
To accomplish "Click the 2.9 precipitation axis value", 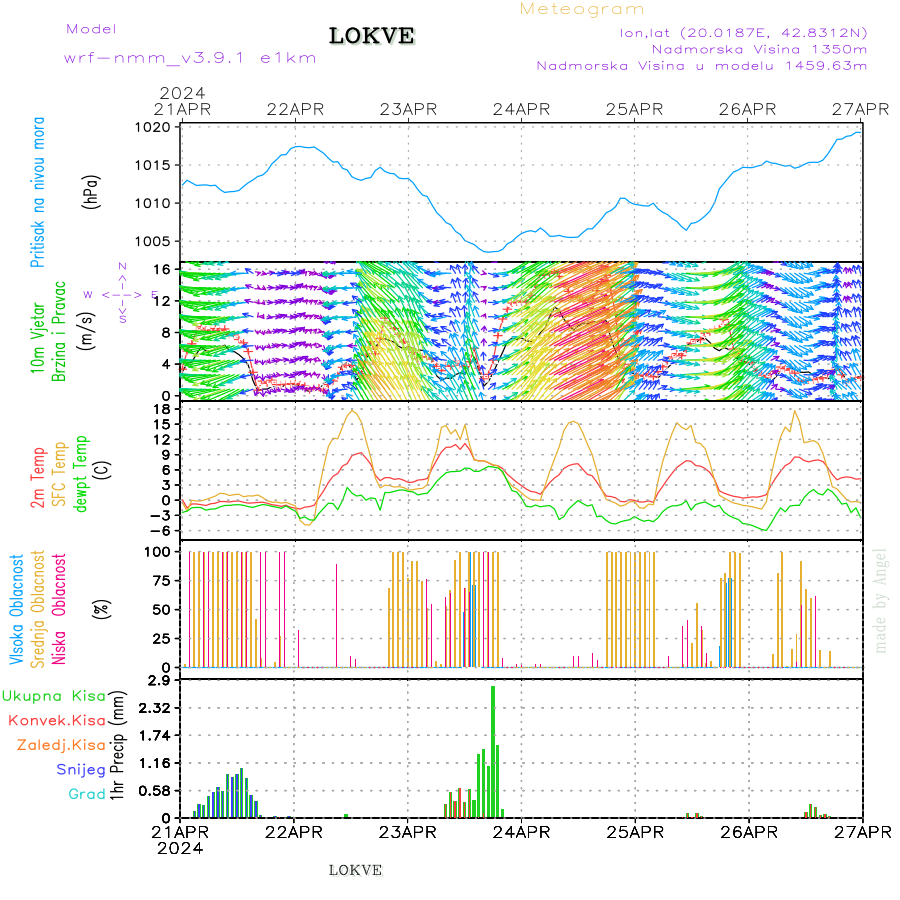I will pos(159,681).
